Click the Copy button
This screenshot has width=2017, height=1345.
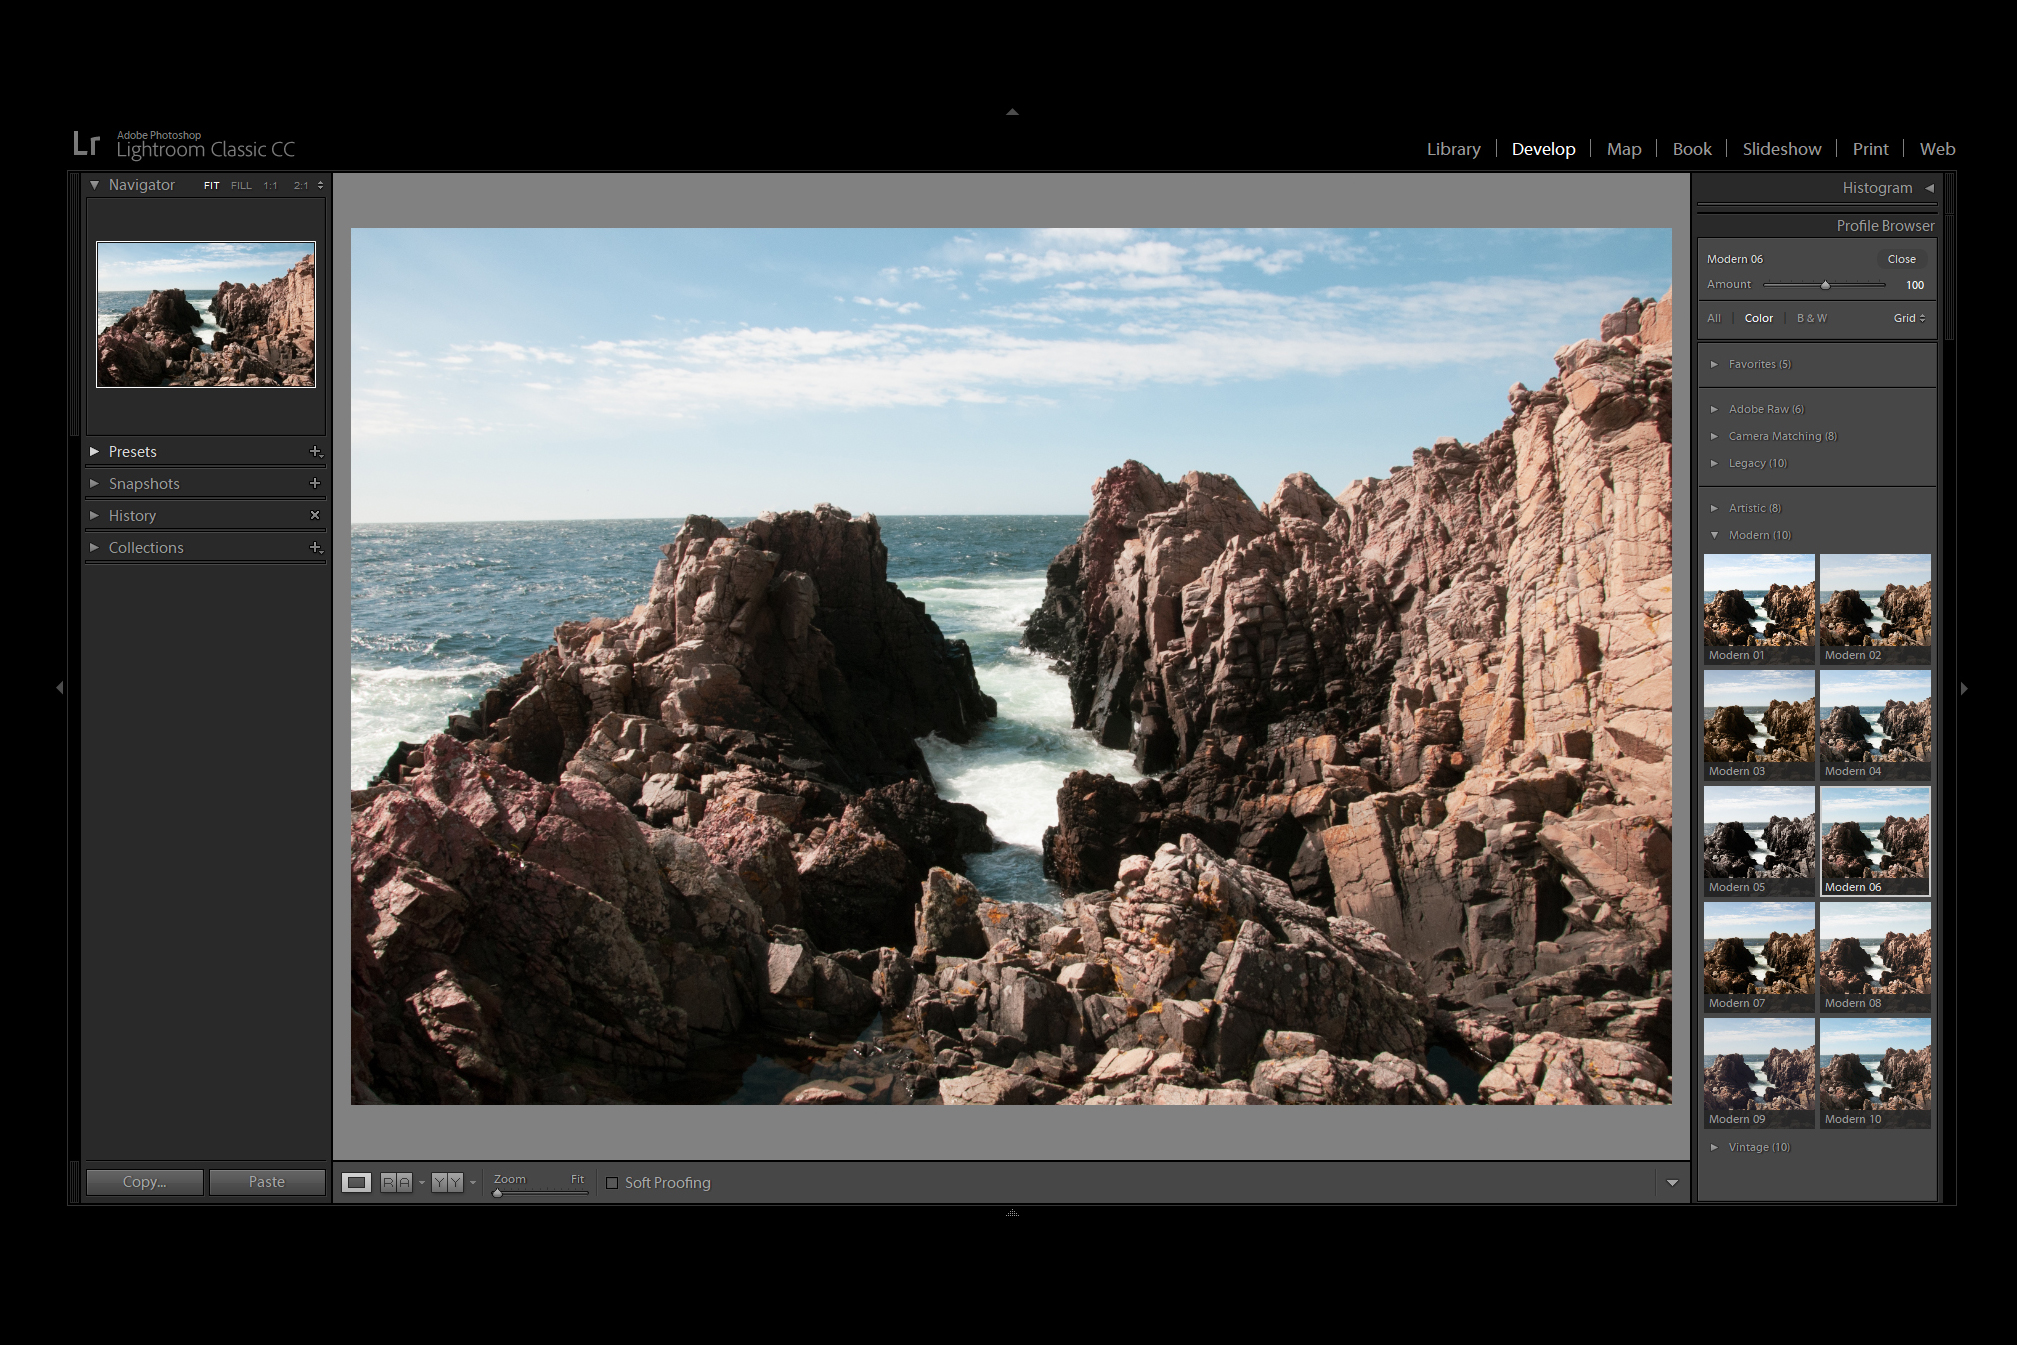point(144,1181)
